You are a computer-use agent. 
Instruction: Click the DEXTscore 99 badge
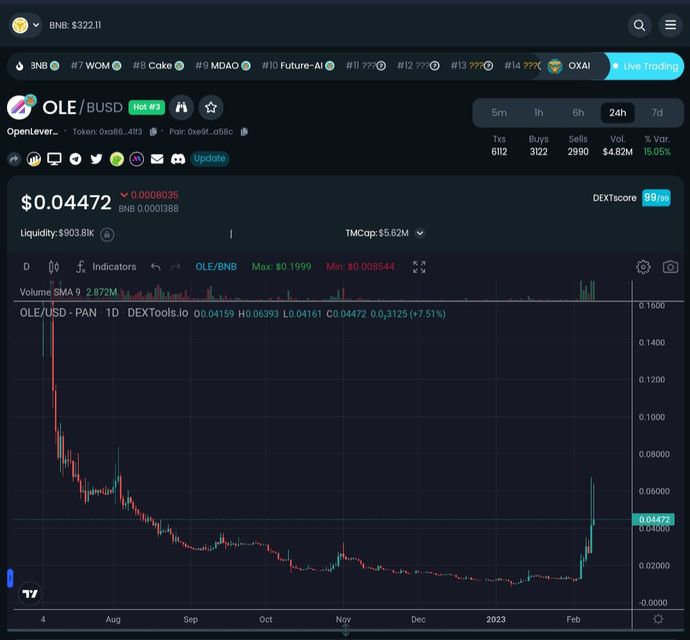tap(656, 198)
